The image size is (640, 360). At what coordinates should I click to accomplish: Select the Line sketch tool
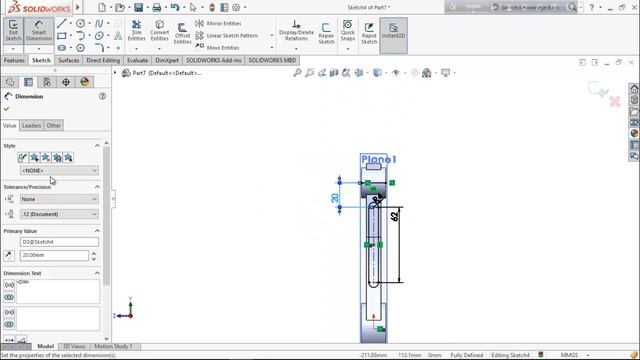point(61,24)
